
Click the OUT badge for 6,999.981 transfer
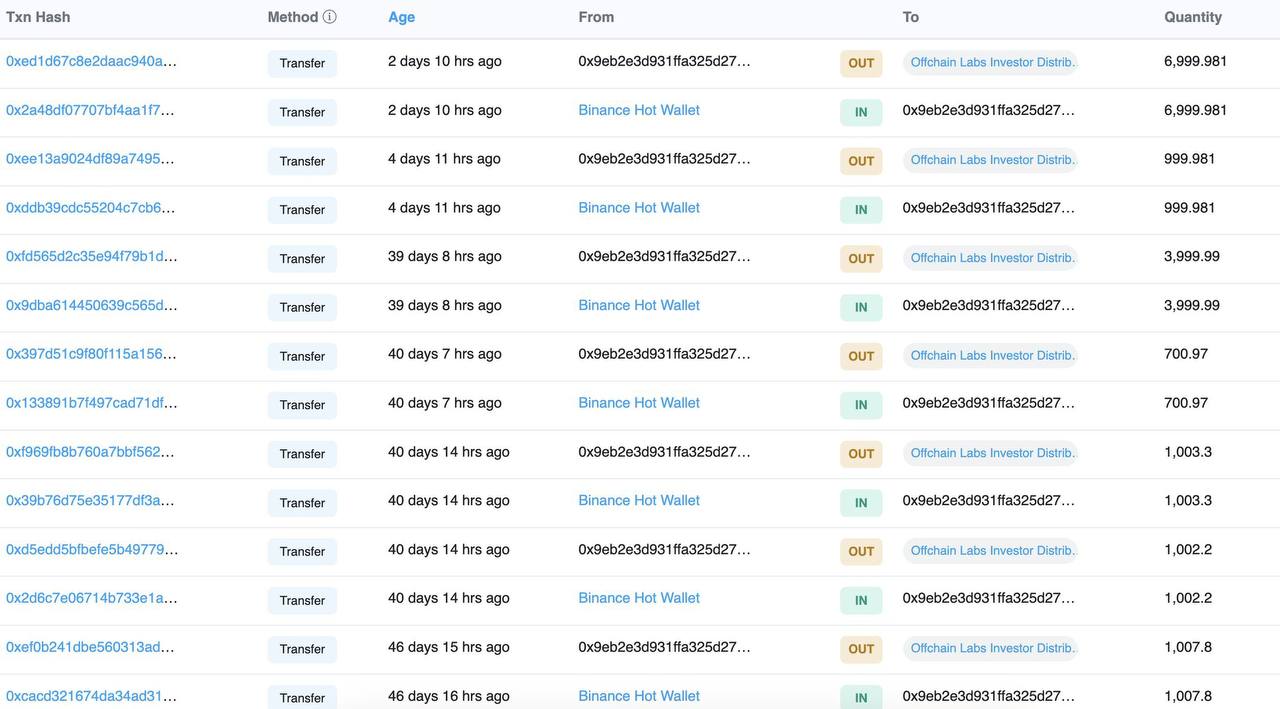point(861,63)
